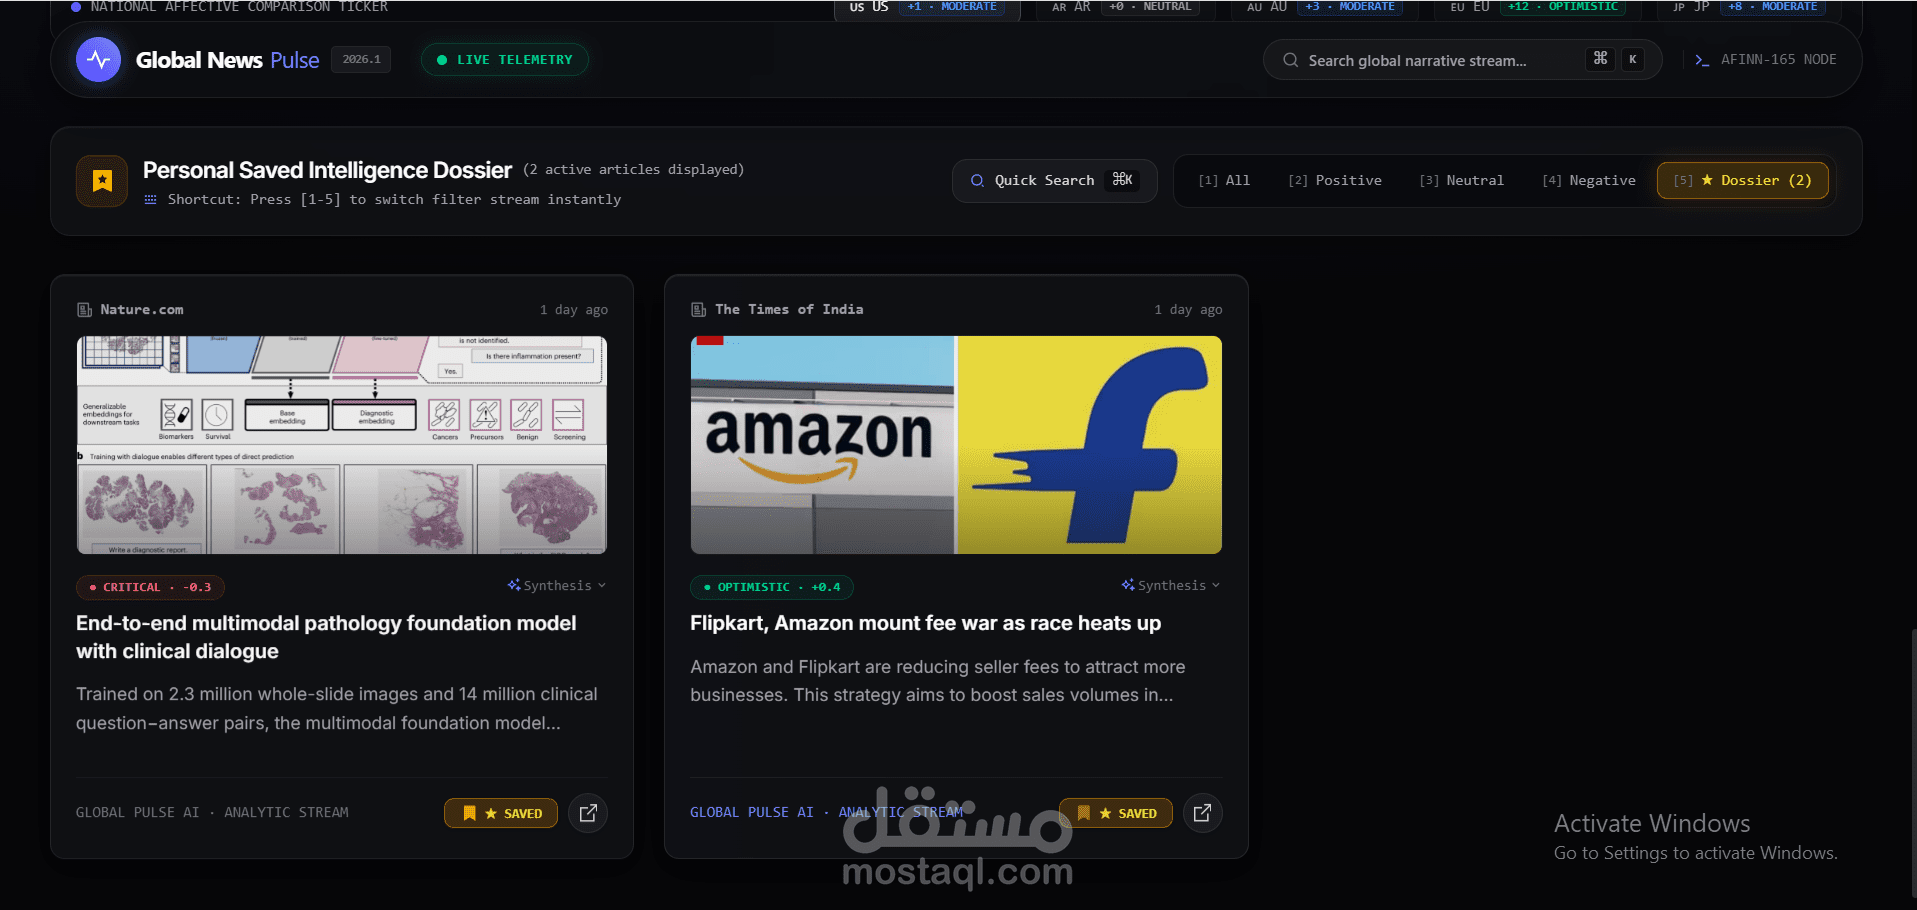Click the AFINN-165 NODE label
The width and height of the screenshot is (1917, 910).
click(x=1778, y=60)
